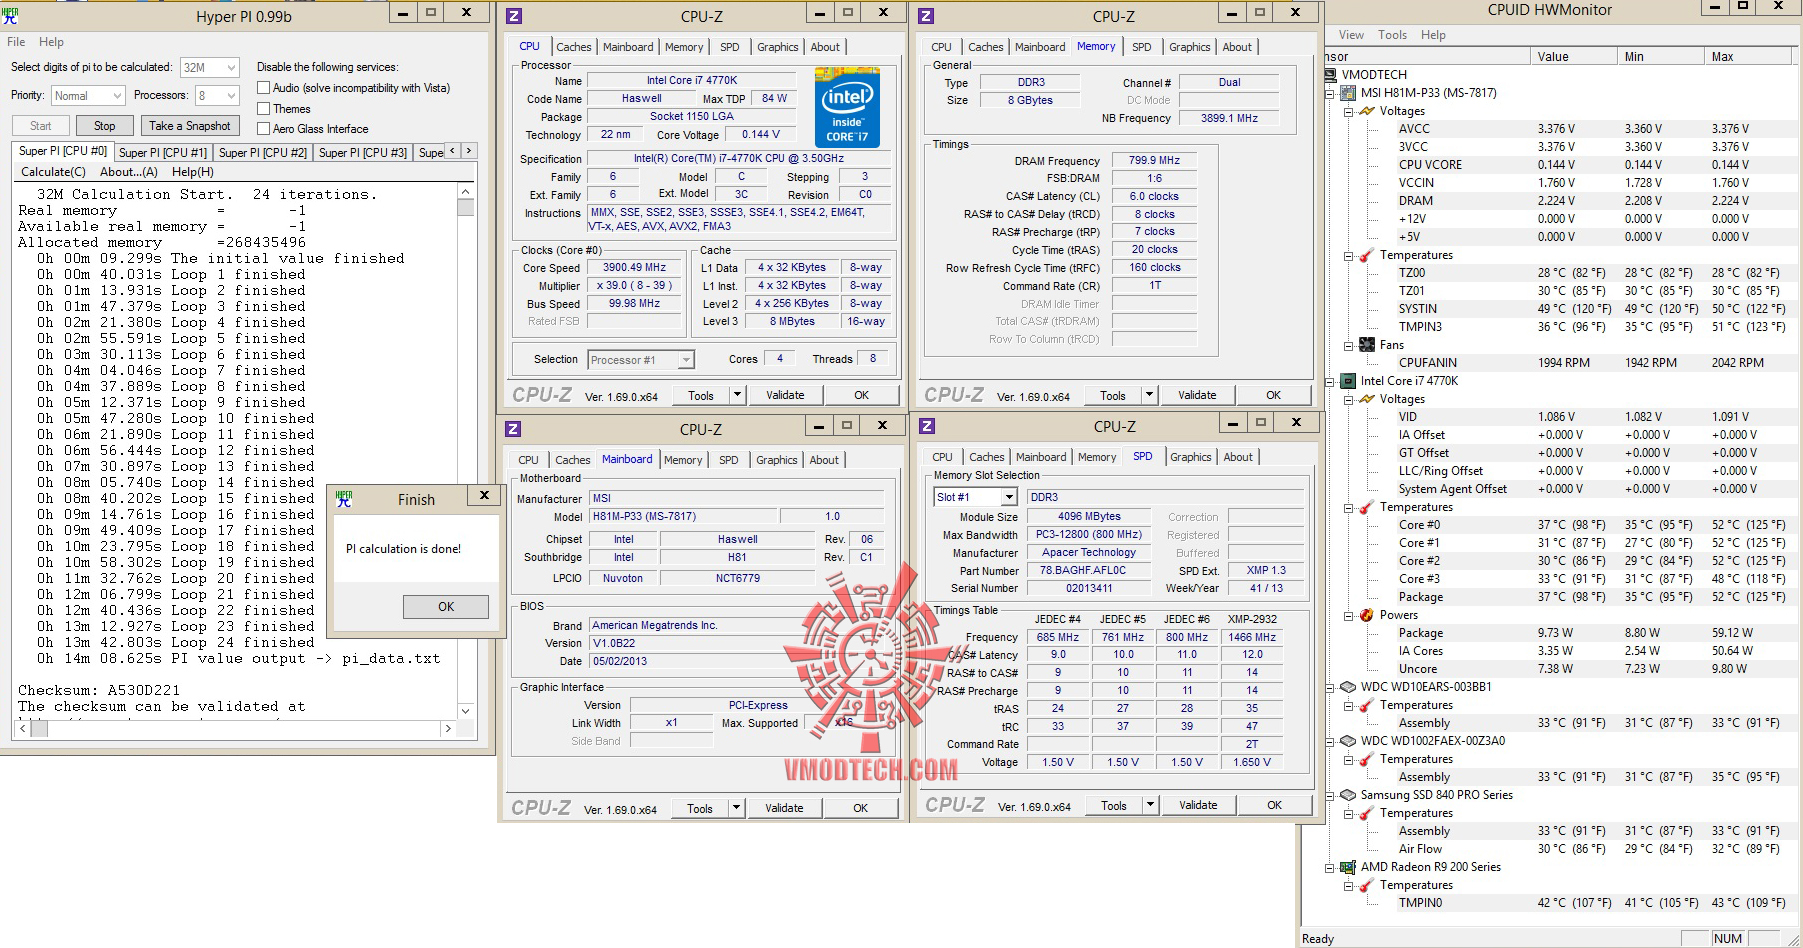Toggle the Themes service checkbox
Image resolution: width=1803 pixels, height=948 pixels.
[264, 108]
